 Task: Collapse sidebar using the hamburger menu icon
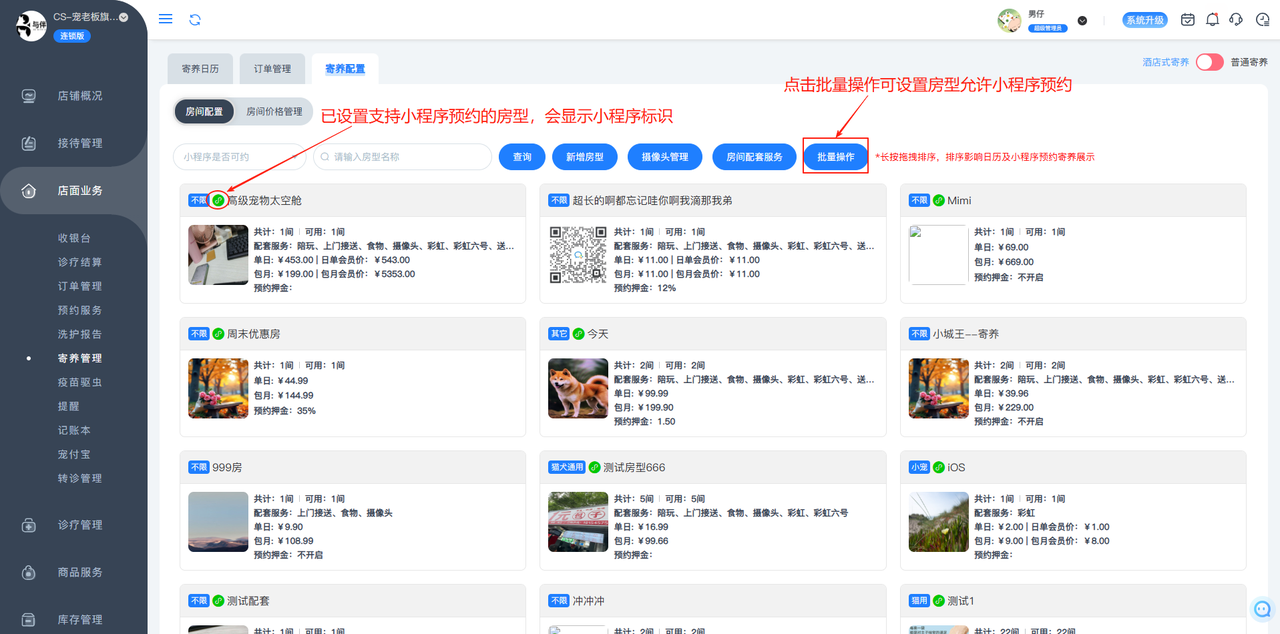tap(166, 19)
